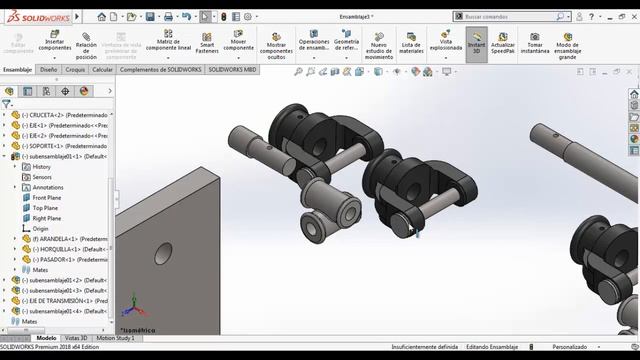Click the Print icon
The width and height of the screenshot is (640, 360).
tap(168, 17)
